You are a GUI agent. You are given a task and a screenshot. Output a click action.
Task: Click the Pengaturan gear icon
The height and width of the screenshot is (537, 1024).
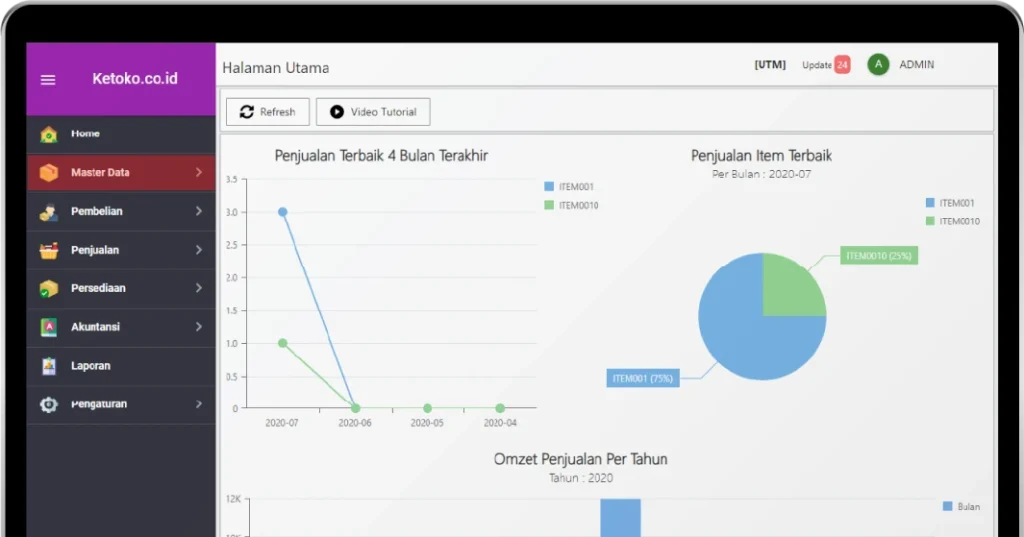point(48,404)
